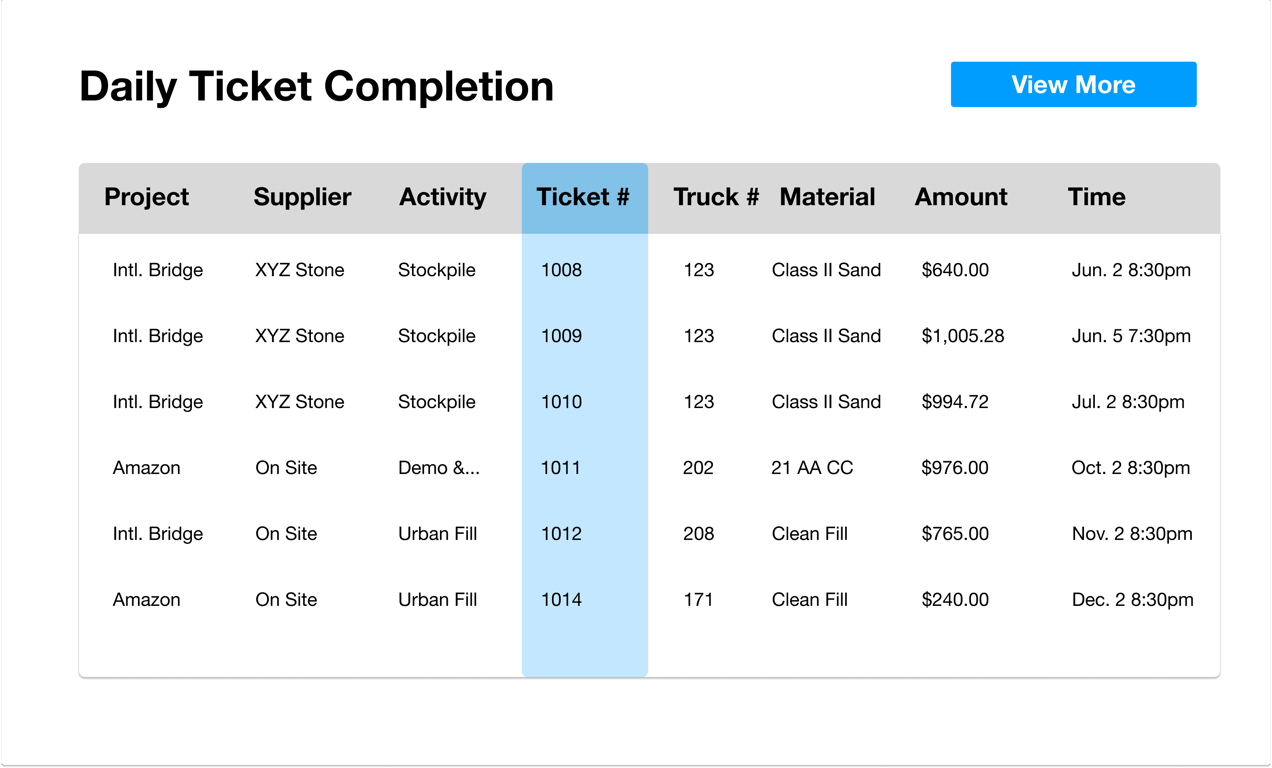Choose the Material column header
Screen dimensions: 1272x768
(827, 197)
